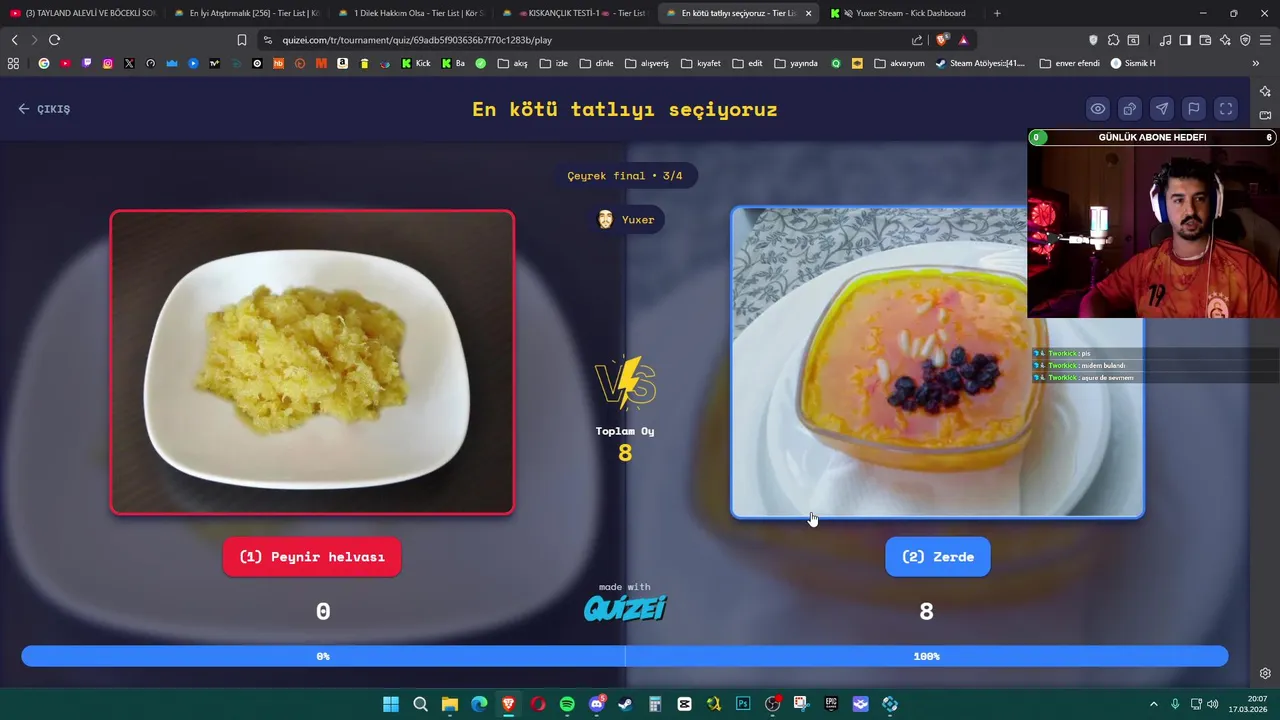Open Instagram bookmark icon

coord(108,63)
